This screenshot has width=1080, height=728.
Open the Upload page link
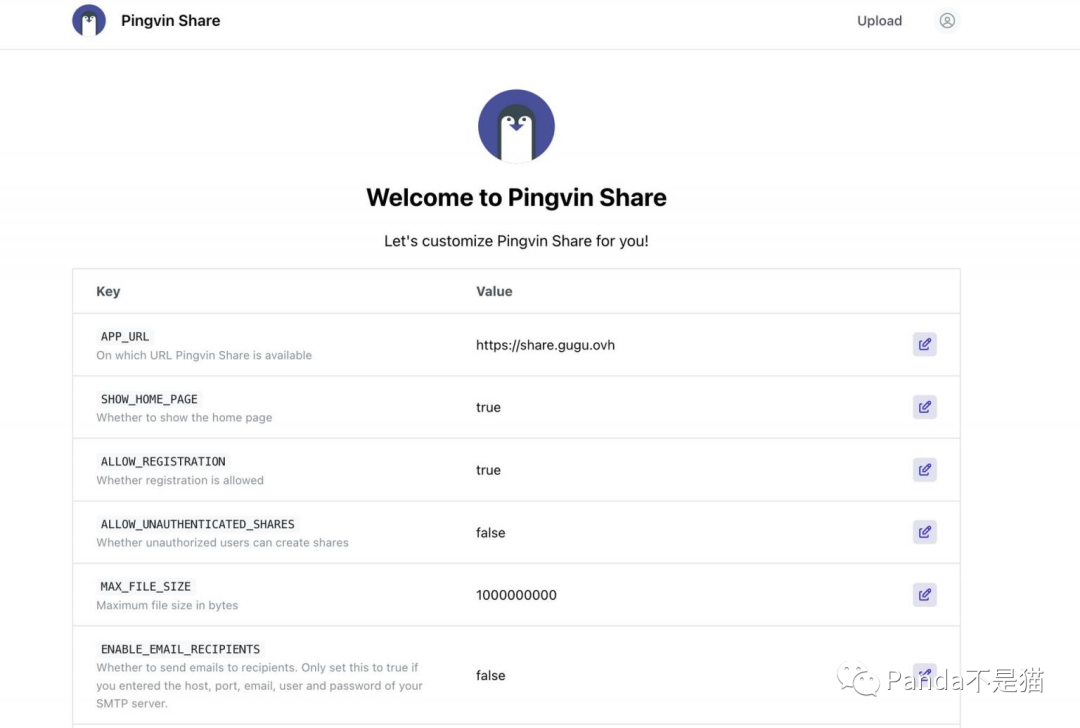[x=879, y=21]
